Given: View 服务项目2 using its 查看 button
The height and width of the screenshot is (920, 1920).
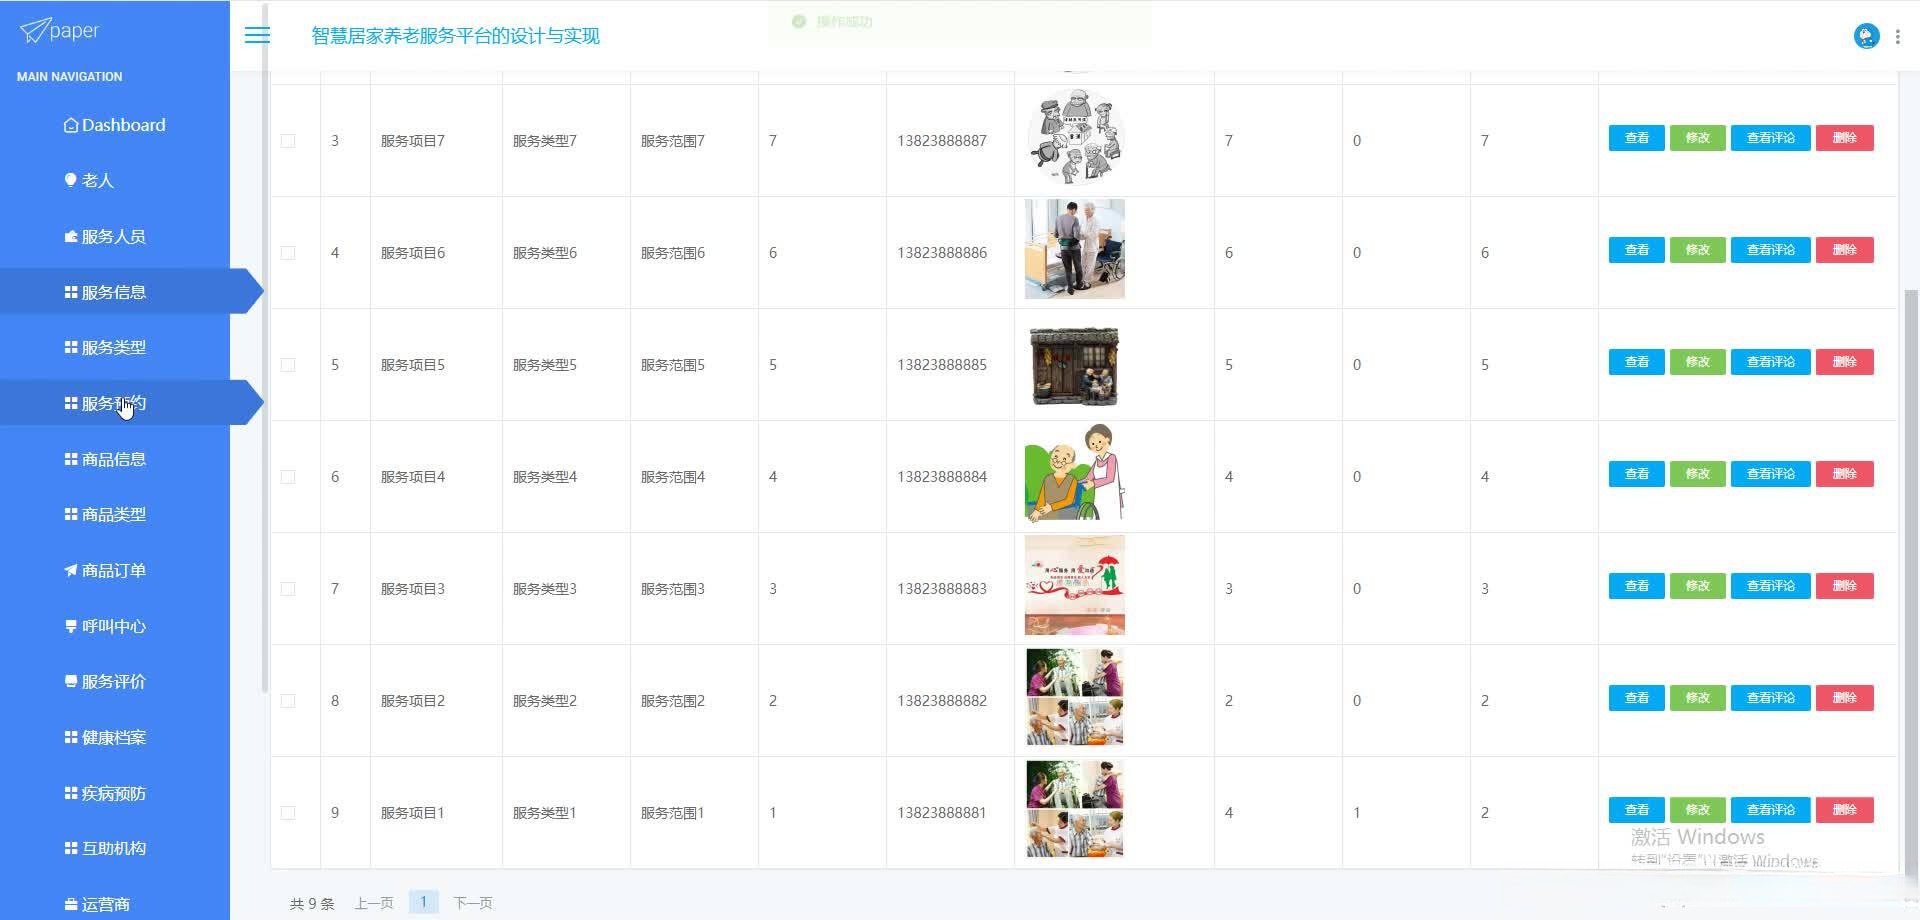Looking at the screenshot, I should [1636, 698].
